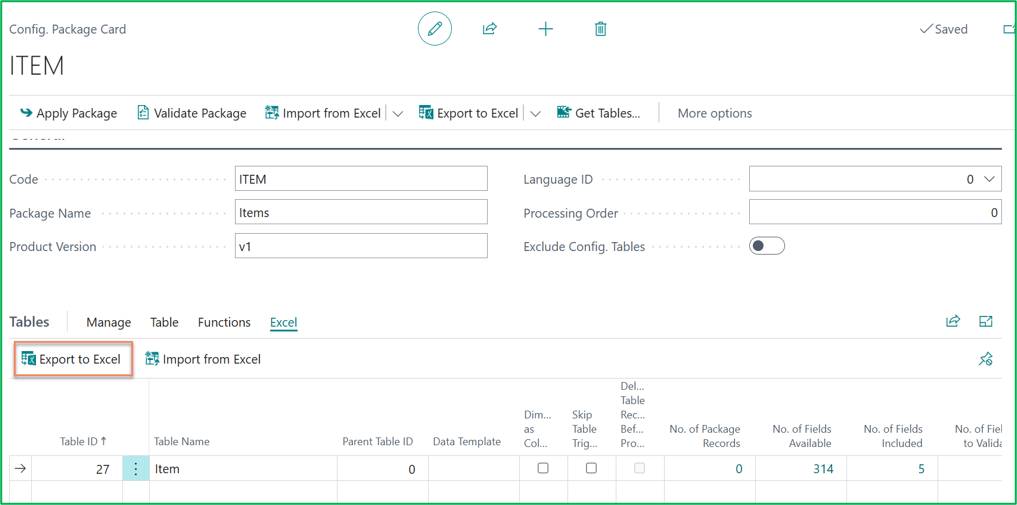The height and width of the screenshot is (505, 1017).
Task: Click Import from Excel in top toolbar
Action: point(323,113)
